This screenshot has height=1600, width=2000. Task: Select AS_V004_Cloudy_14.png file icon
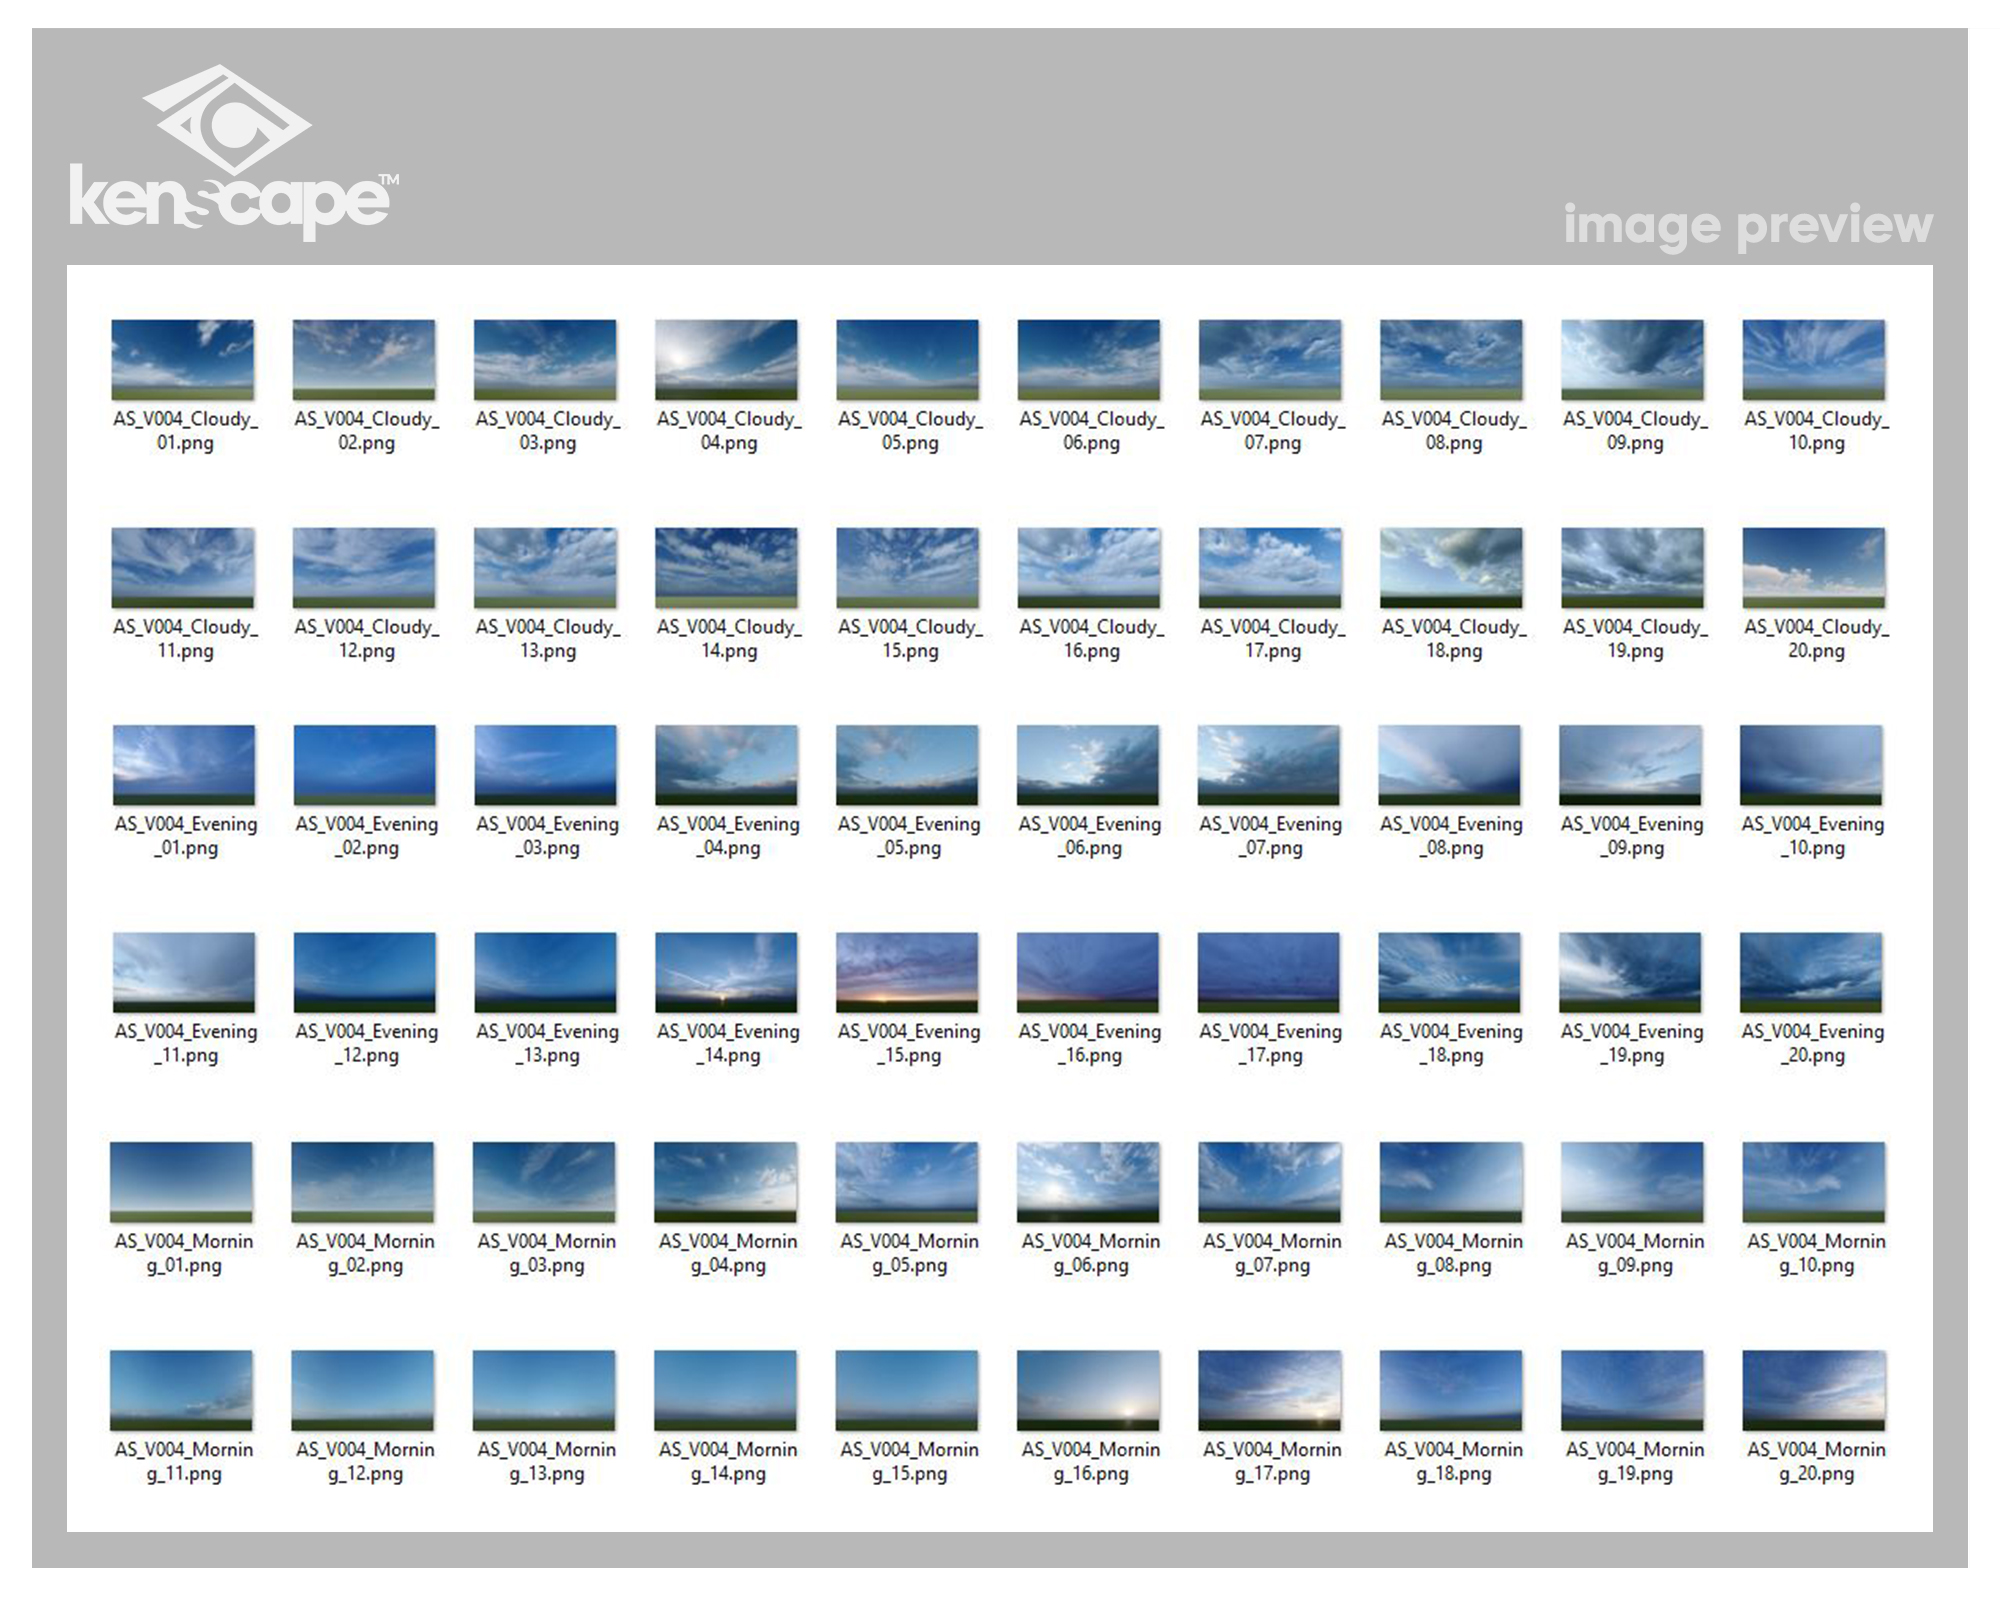(726, 568)
